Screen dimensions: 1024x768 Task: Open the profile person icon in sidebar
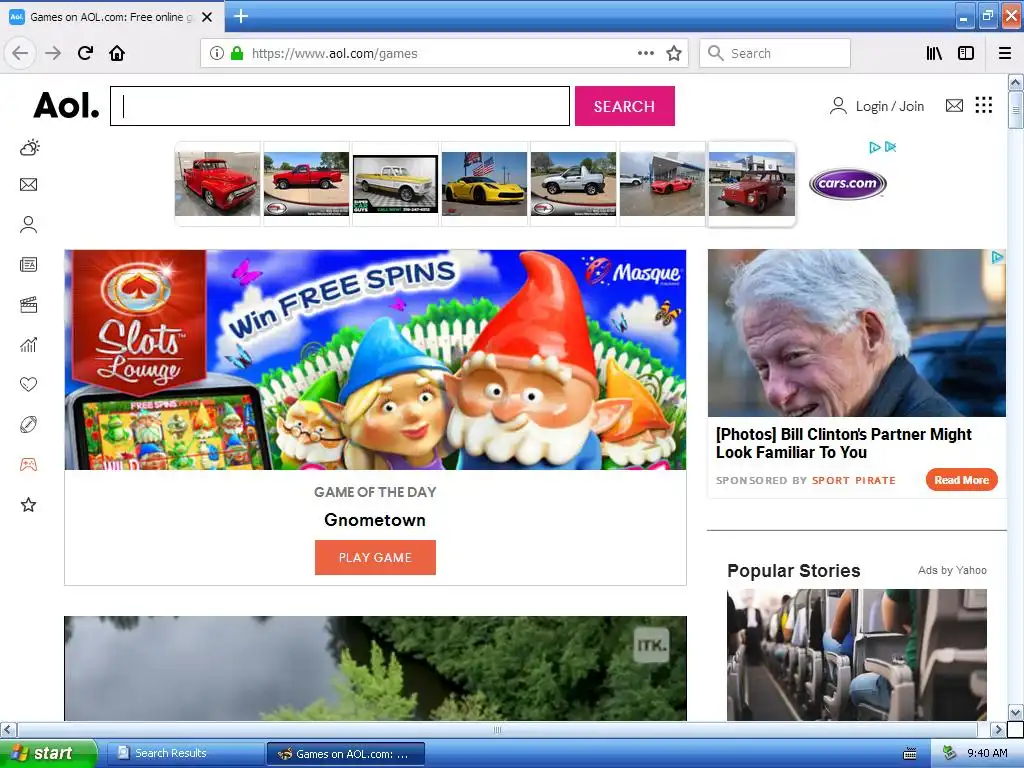click(29, 225)
